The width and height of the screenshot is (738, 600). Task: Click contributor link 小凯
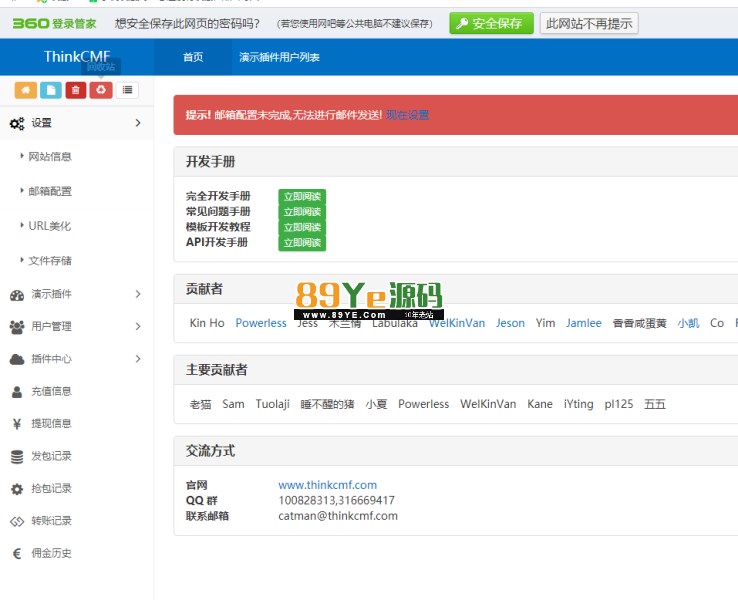(x=688, y=323)
